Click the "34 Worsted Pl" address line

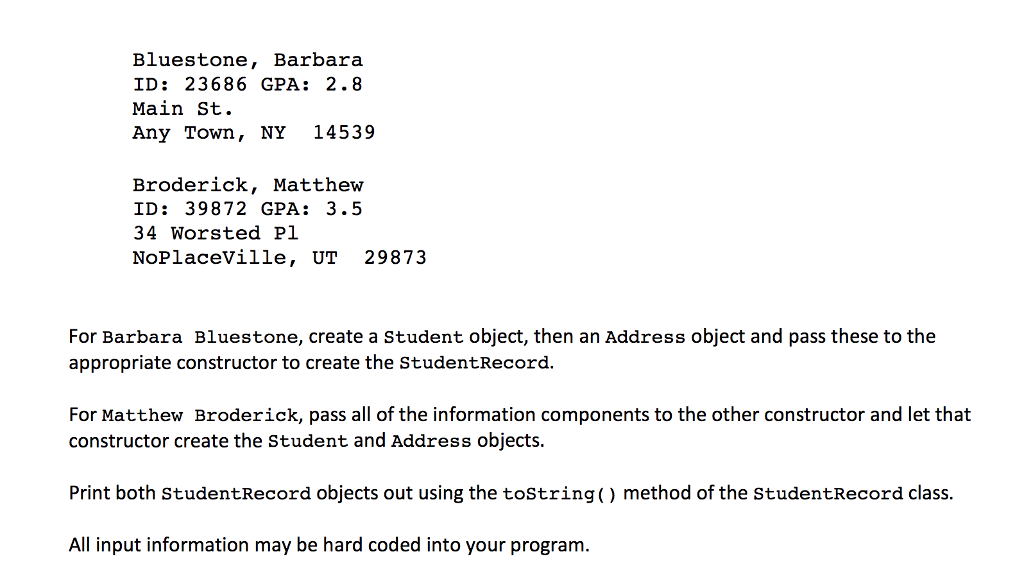215,233
